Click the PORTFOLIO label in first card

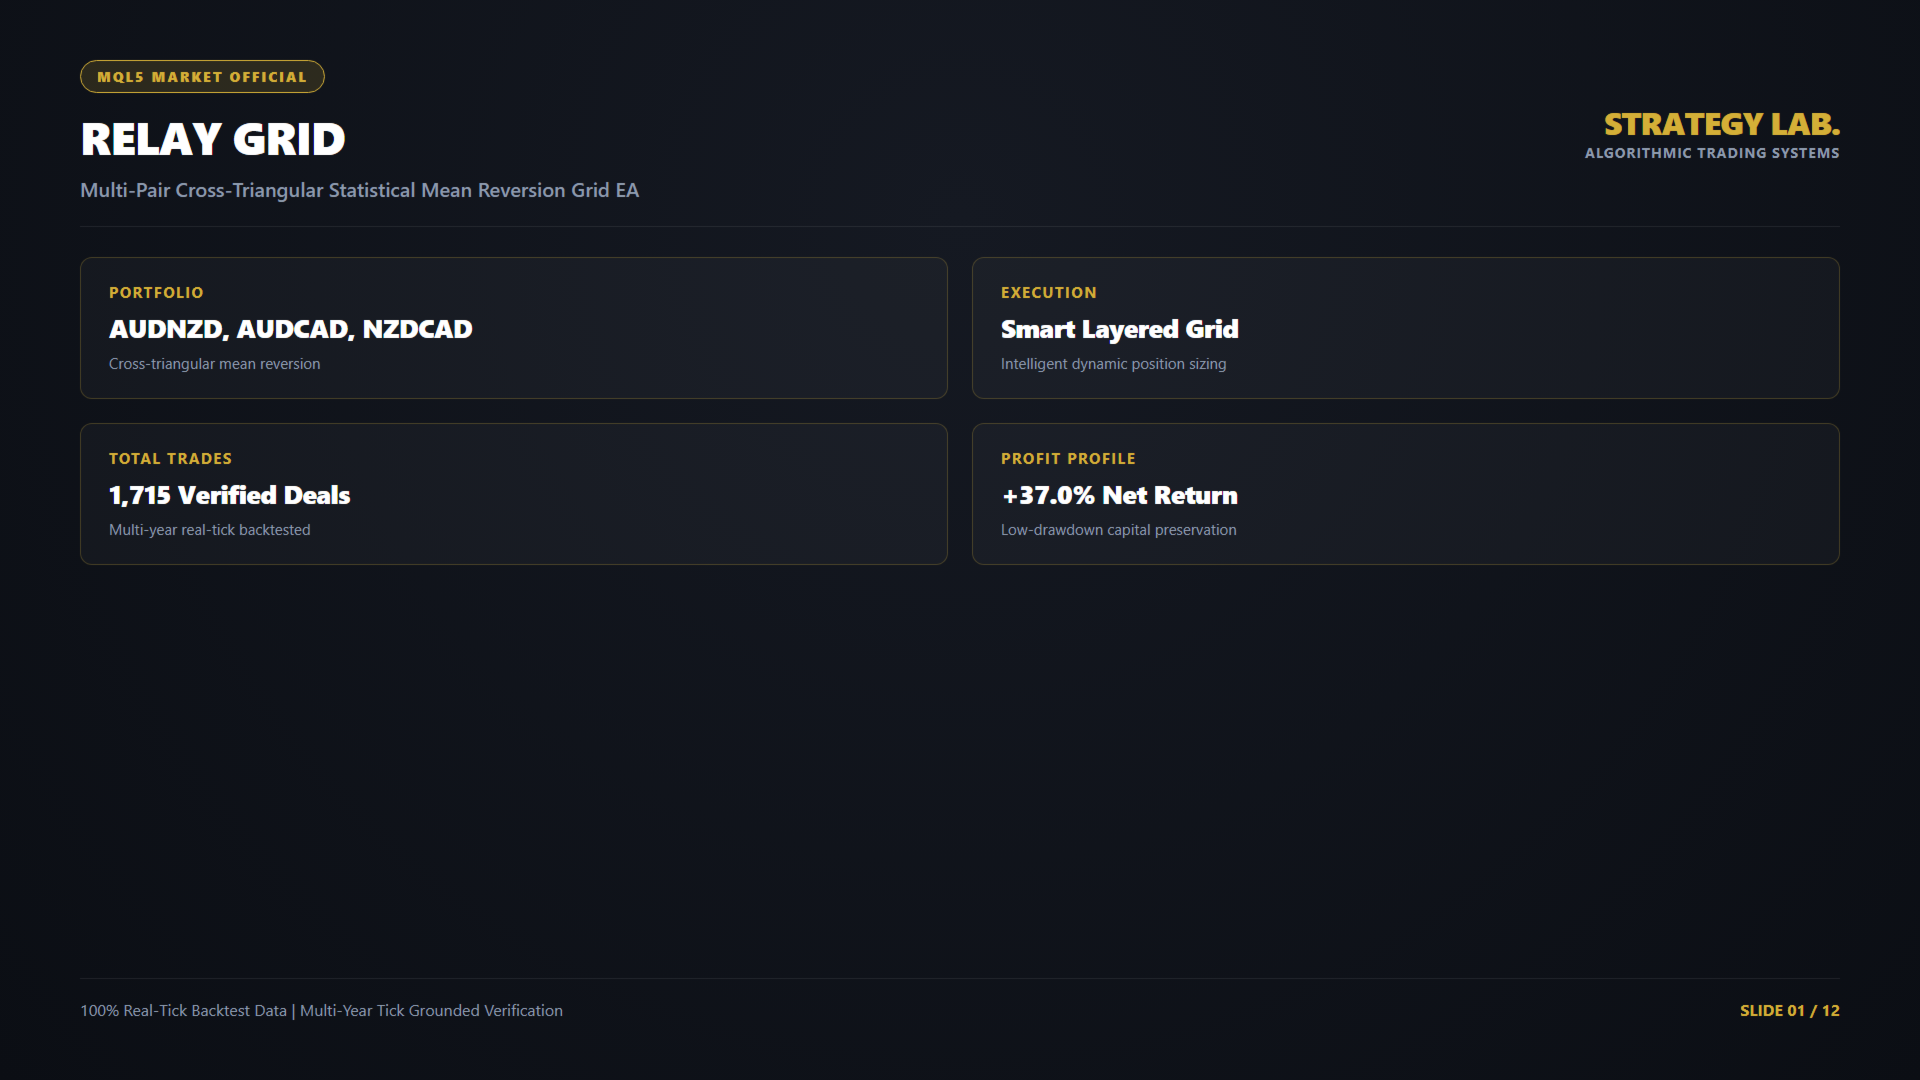[156, 293]
